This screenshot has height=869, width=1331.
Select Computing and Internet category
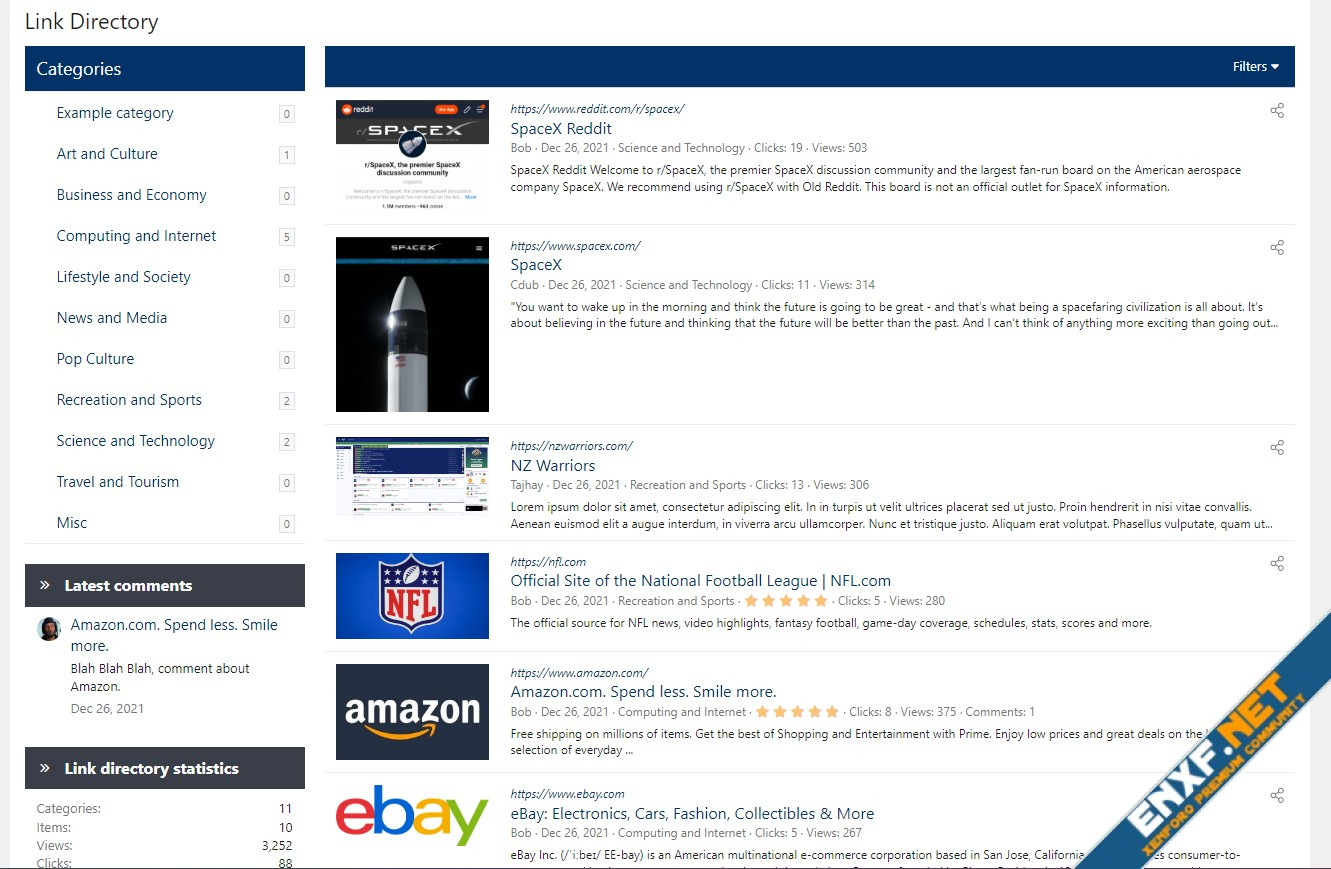coord(136,236)
